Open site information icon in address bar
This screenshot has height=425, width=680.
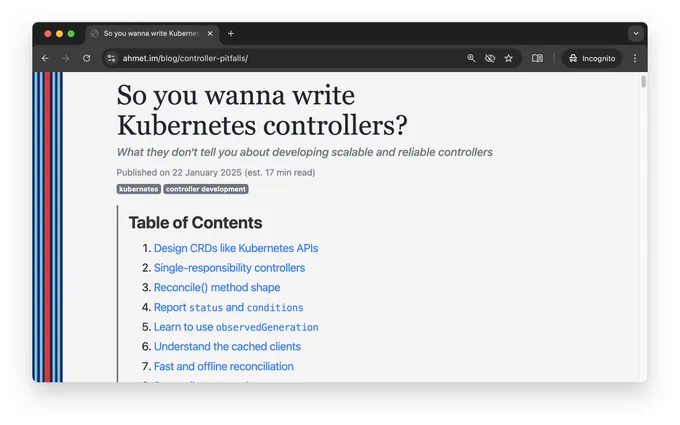111,58
